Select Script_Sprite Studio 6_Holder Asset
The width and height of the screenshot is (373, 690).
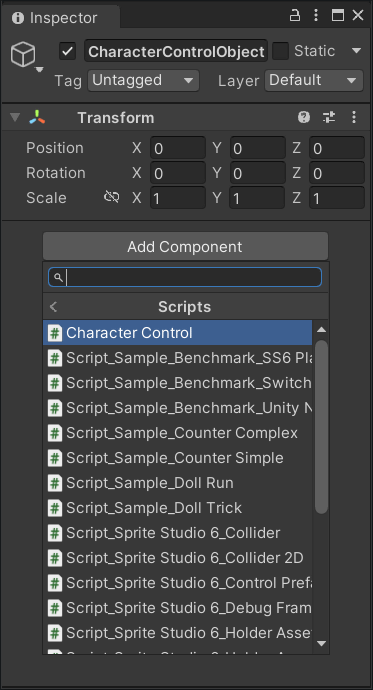coord(177,633)
